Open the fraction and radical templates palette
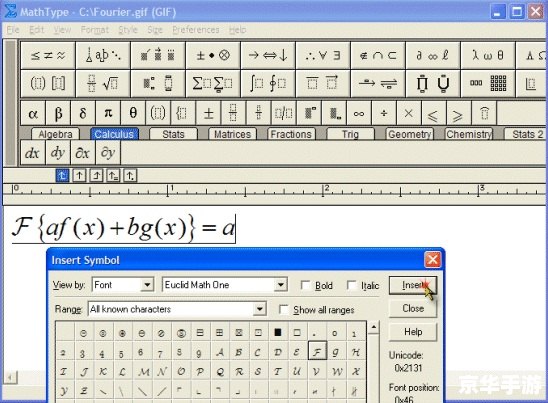Screen dimensions: 548x403 [x=103, y=83]
